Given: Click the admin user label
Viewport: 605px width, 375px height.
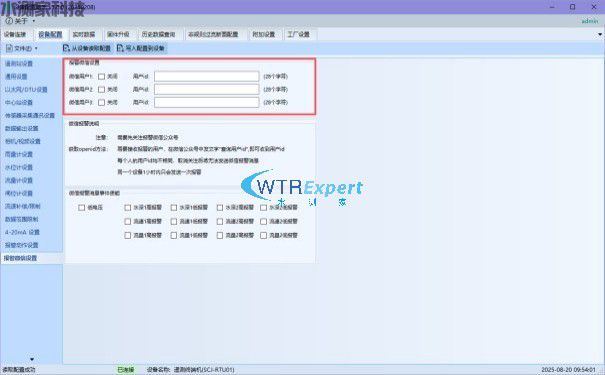Looking at the screenshot, I should pyautogui.click(x=590, y=21).
